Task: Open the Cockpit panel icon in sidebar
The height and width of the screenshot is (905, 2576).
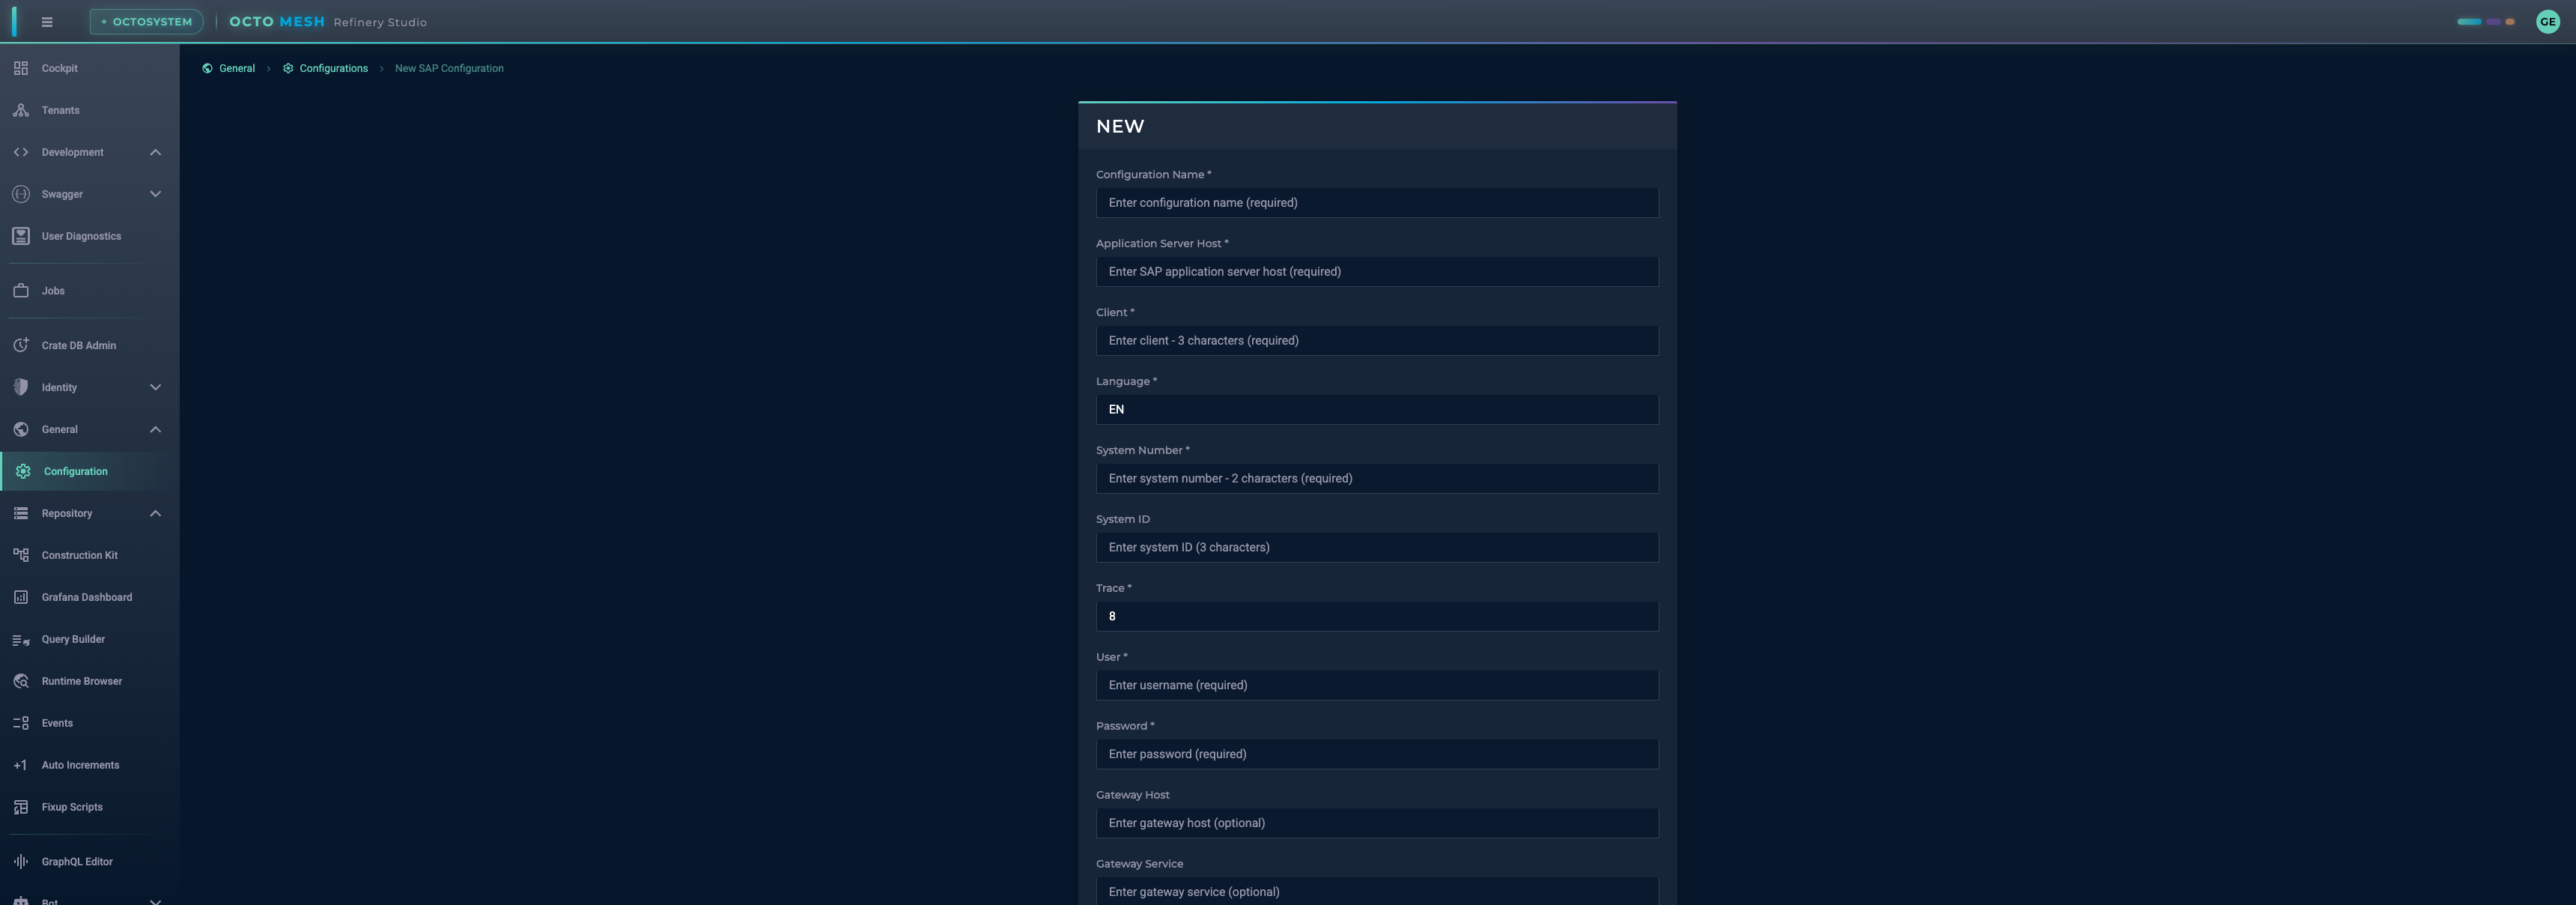Action: [x=21, y=68]
